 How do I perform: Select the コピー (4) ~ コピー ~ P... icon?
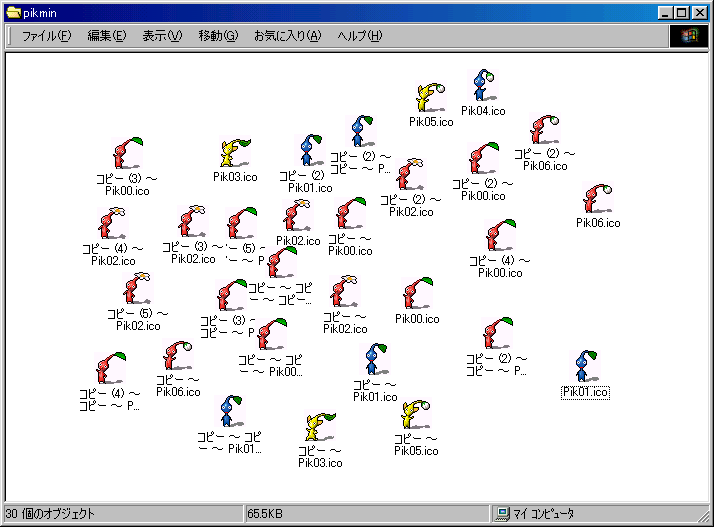click(x=111, y=368)
